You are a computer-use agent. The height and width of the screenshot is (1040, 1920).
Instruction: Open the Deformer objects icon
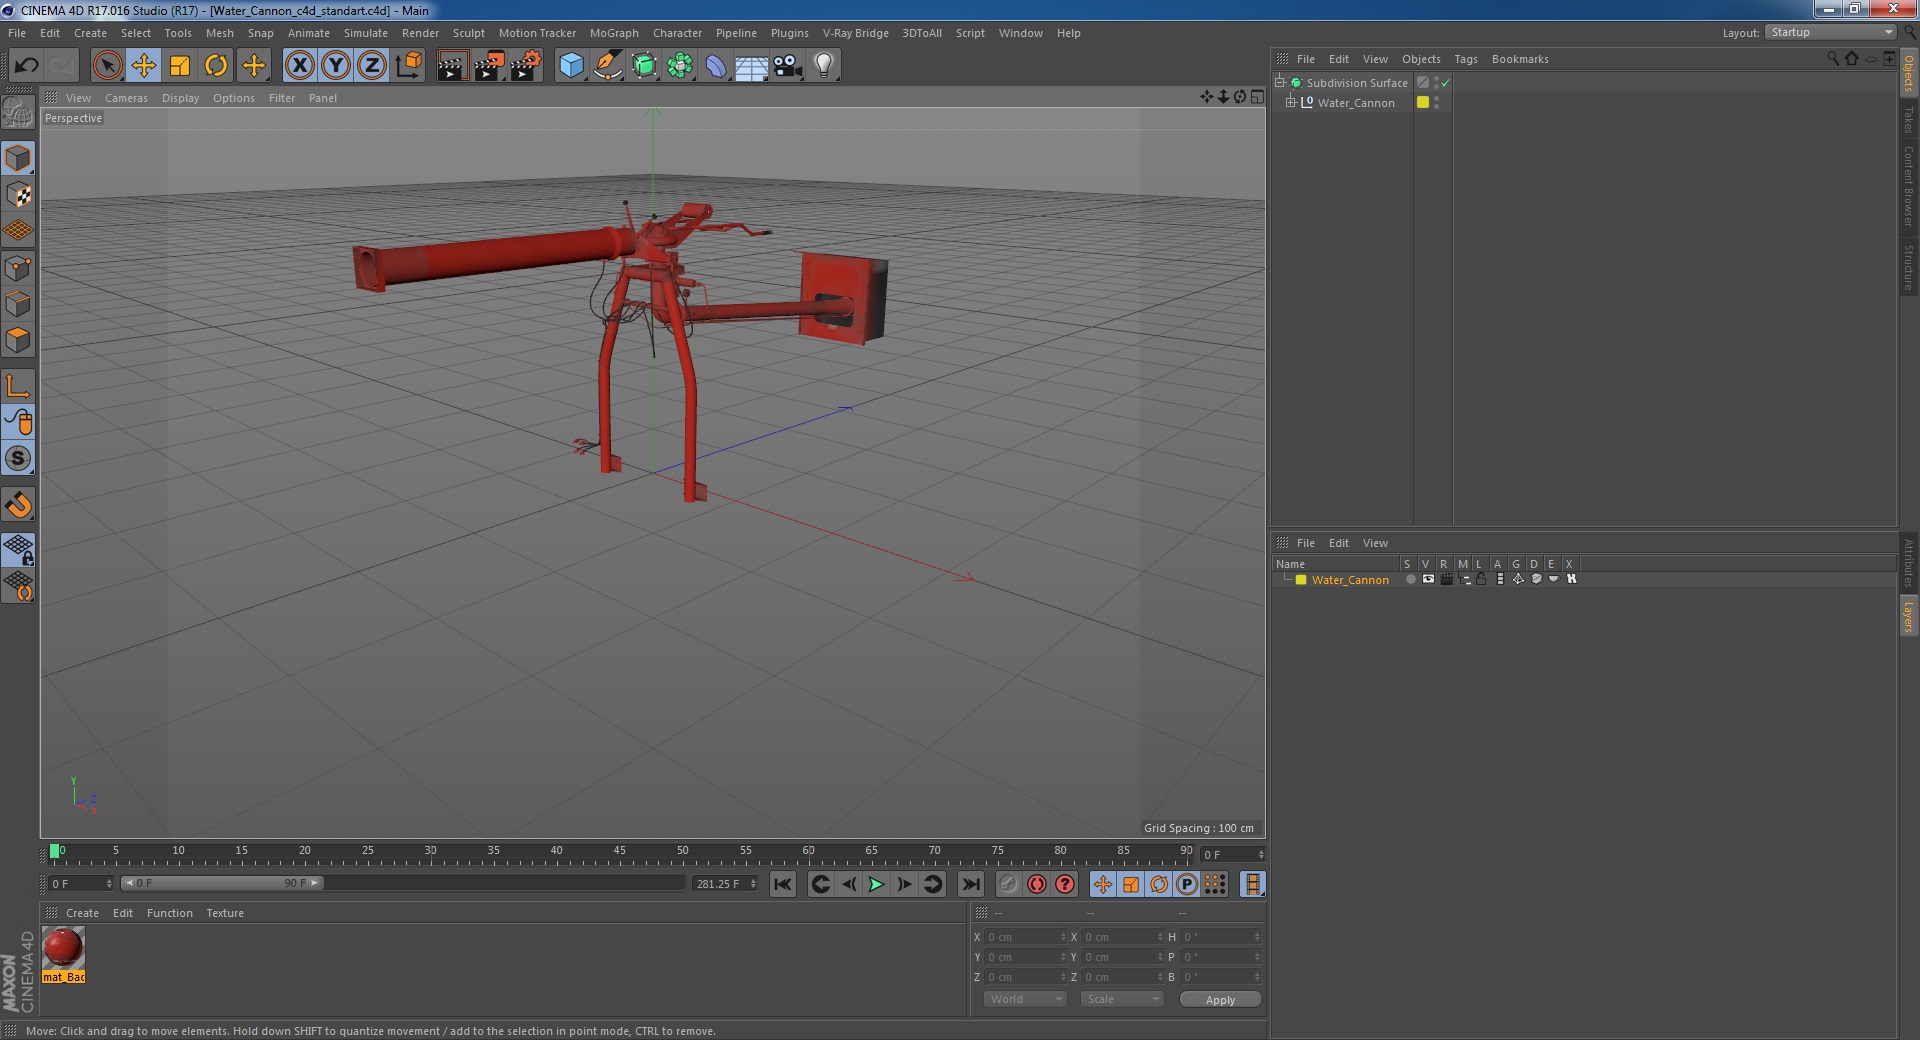pyautogui.click(x=716, y=66)
